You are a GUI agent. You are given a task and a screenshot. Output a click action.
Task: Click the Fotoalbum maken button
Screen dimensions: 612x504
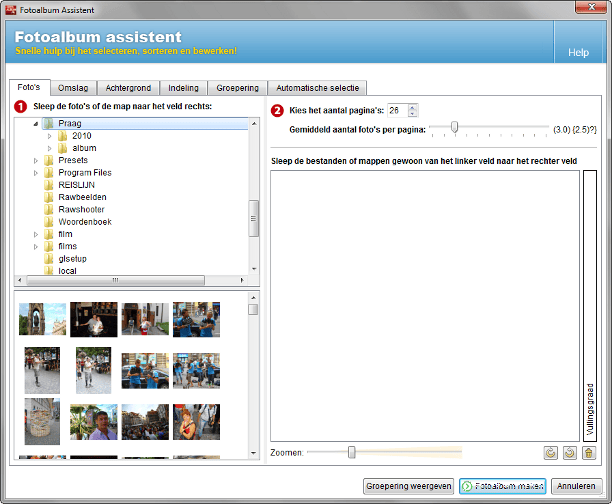point(502,486)
